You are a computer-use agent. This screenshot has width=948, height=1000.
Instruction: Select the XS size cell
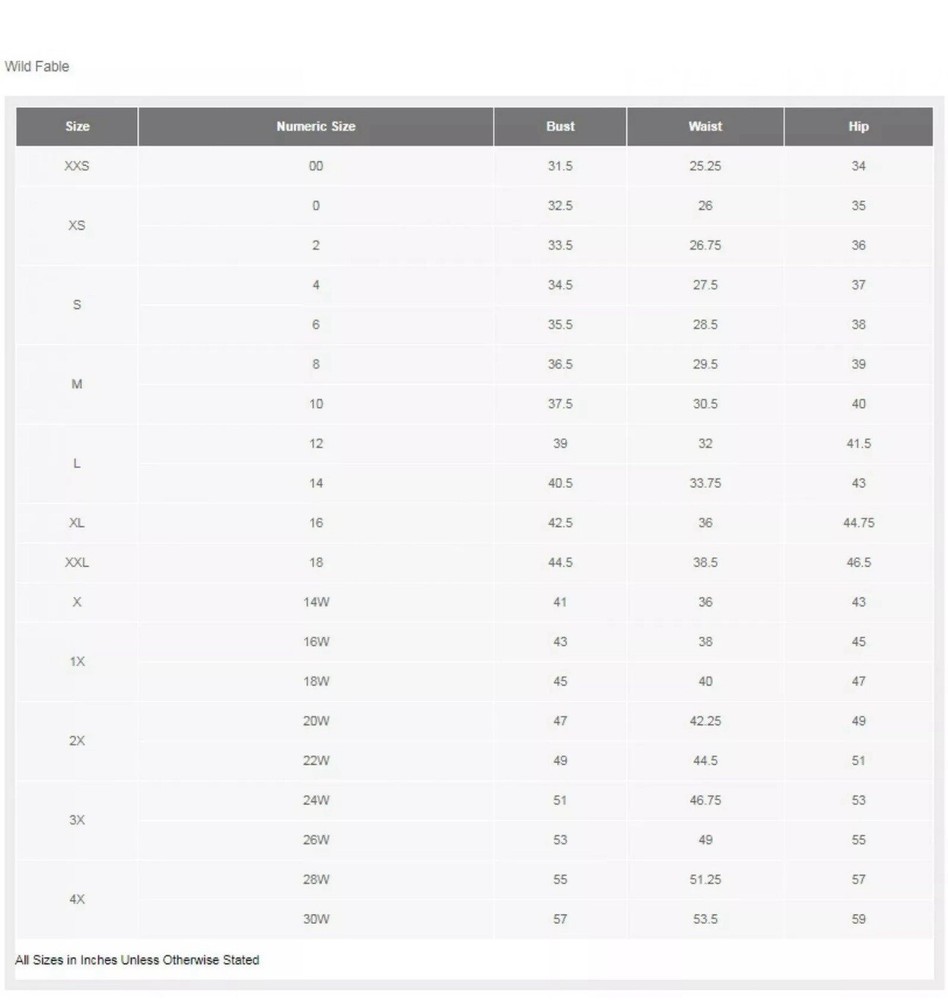click(x=77, y=225)
